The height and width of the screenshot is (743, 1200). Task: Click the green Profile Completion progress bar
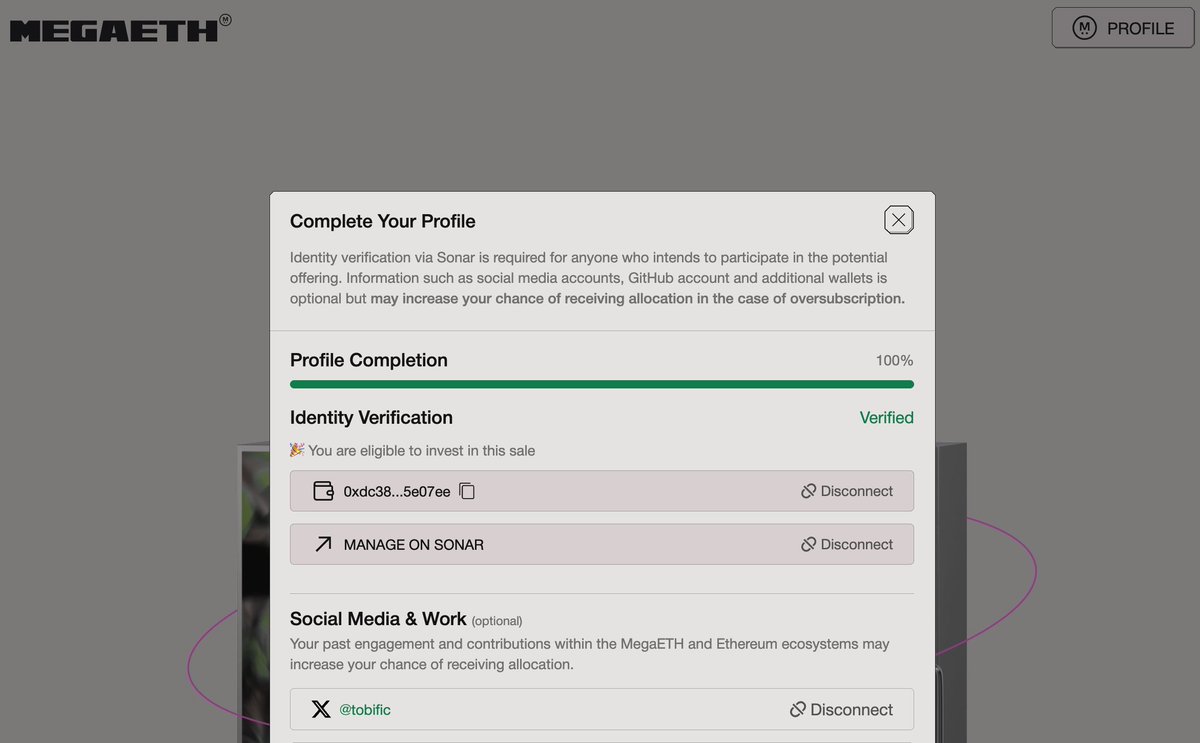[601, 384]
